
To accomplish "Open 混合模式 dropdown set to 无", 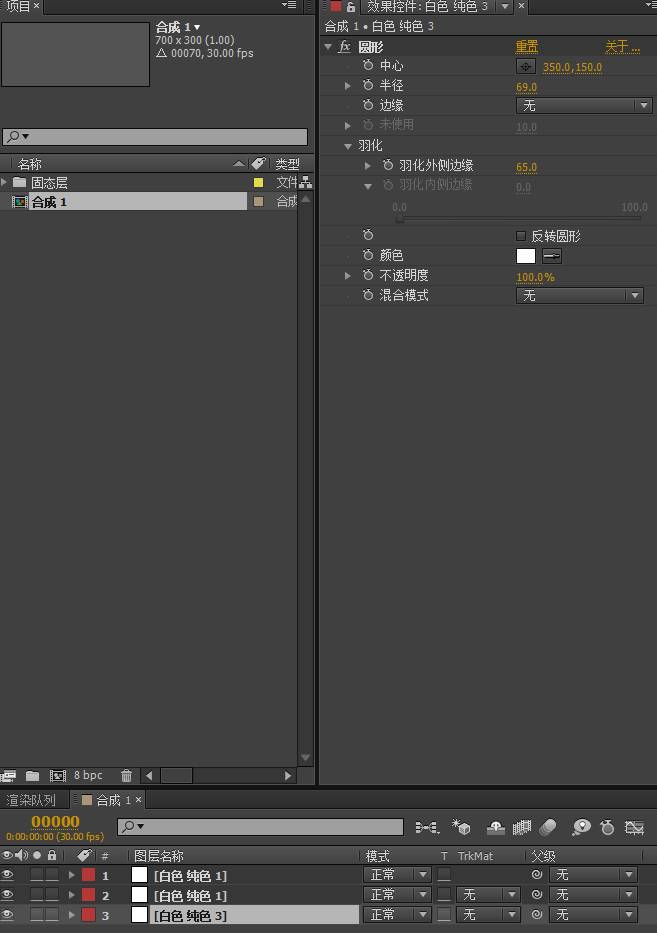I will click(x=580, y=295).
